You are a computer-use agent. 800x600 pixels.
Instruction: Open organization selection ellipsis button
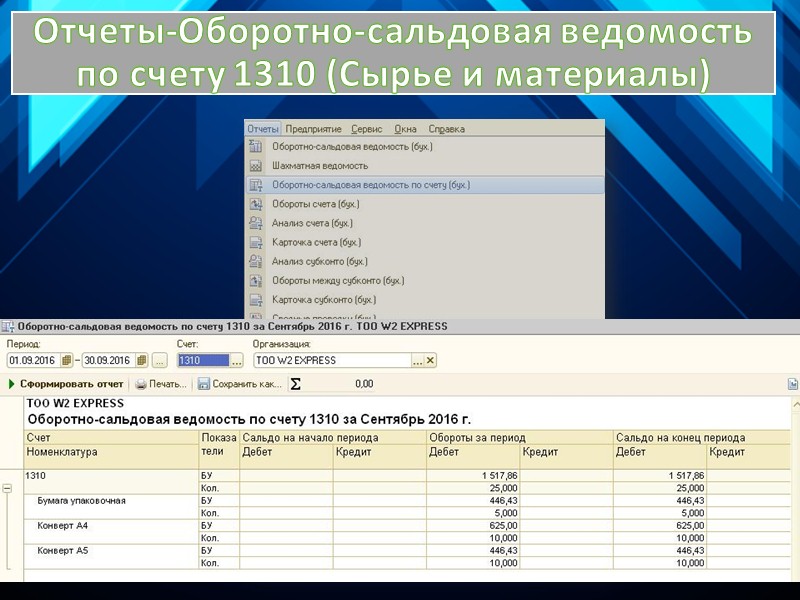pos(418,361)
